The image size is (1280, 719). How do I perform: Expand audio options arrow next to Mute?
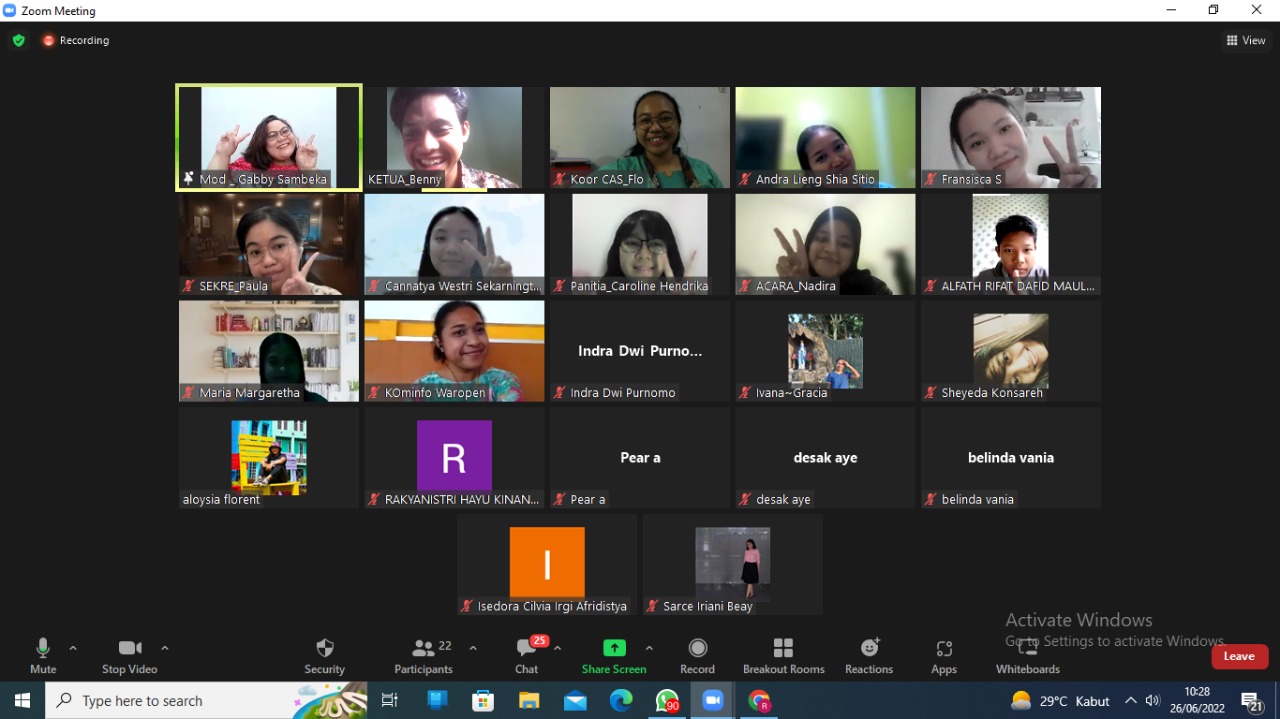point(73,648)
